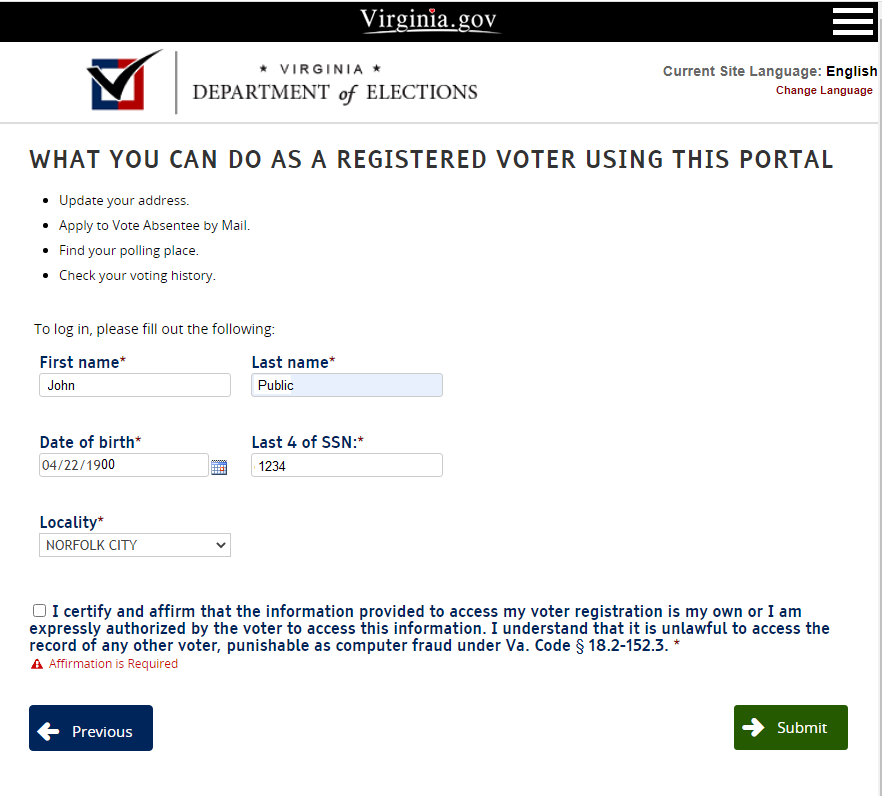Open the hamburger menu icon
This screenshot has width=882, height=796.
point(852,21)
